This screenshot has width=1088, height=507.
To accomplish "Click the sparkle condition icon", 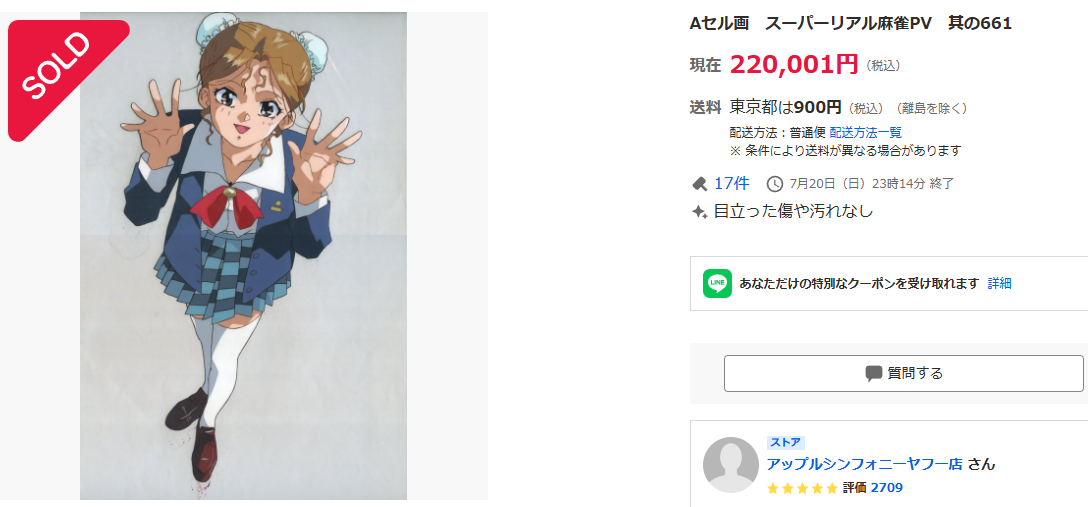I will tap(699, 212).
